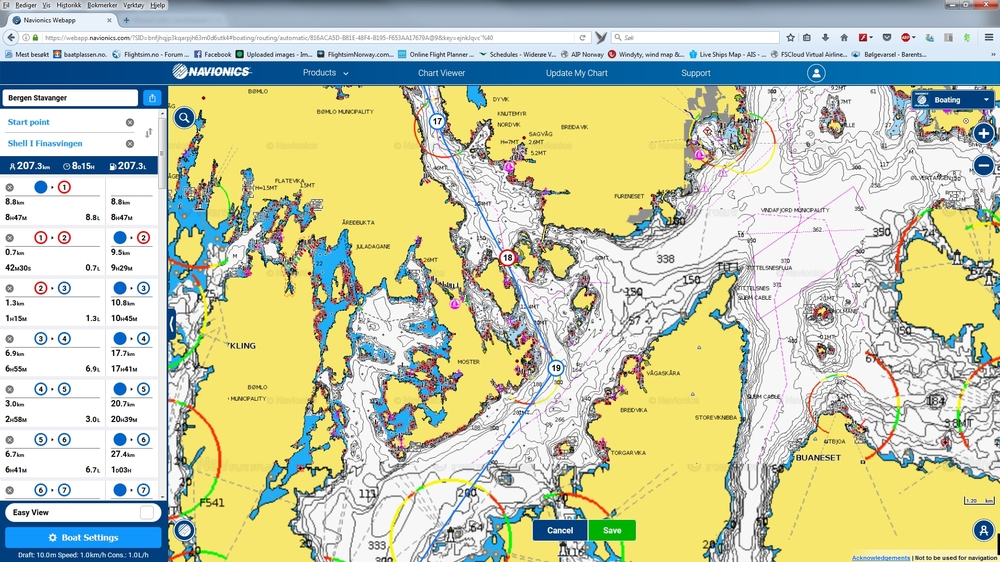Open Boat Settings
This screenshot has height=562, width=1000.
point(83,538)
